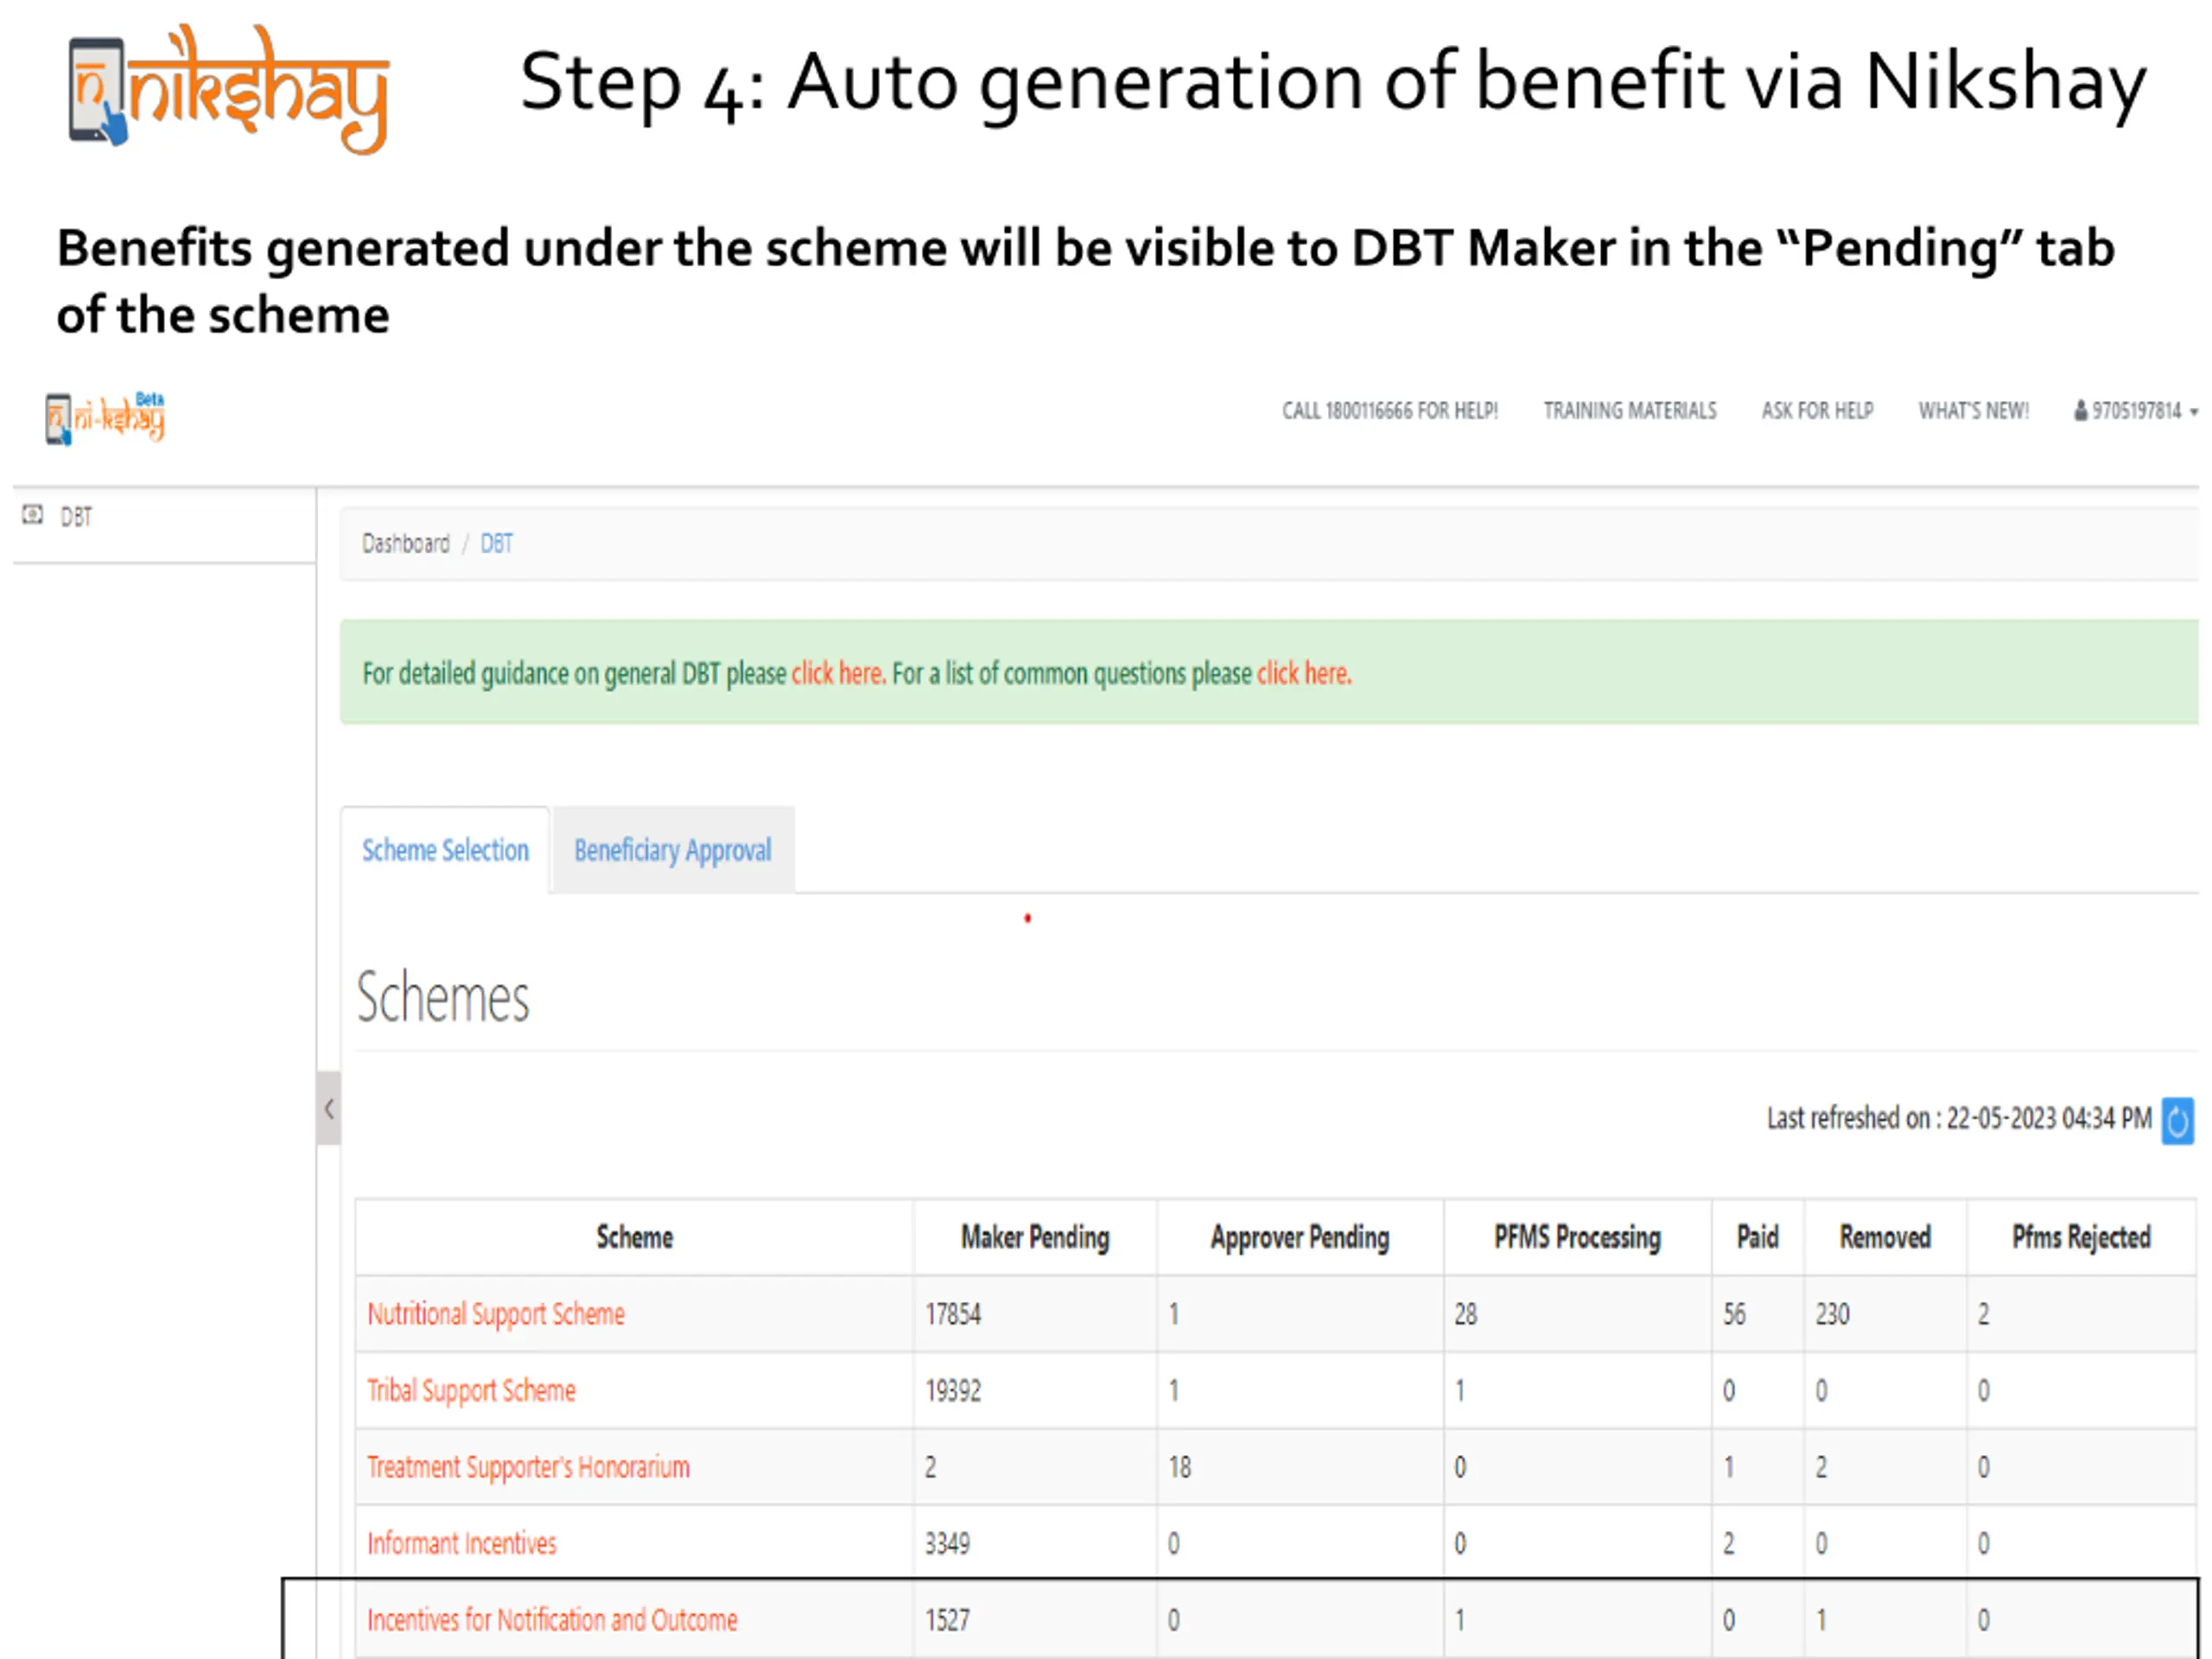Collapse the sidebar with the chevron handle
The width and height of the screenshot is (2212, 1659).
coord(329,1108)
